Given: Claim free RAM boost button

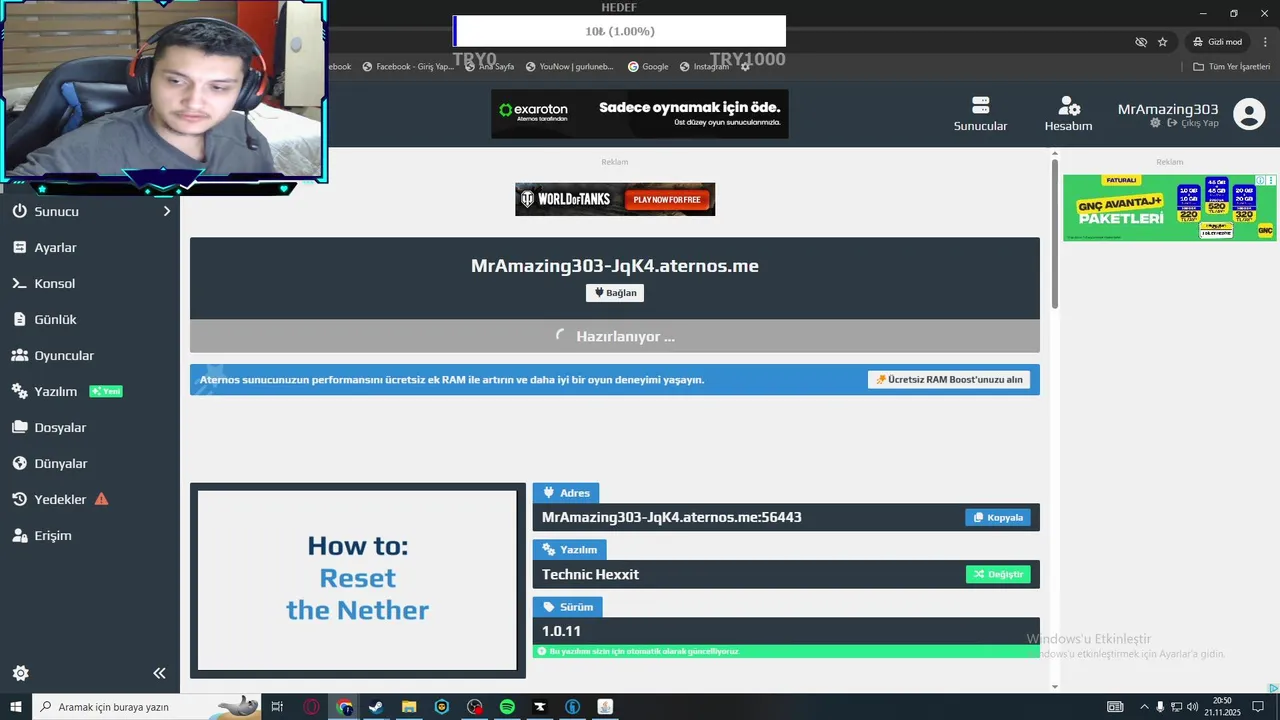Looking at the screenshot, I should click(949, 380).
